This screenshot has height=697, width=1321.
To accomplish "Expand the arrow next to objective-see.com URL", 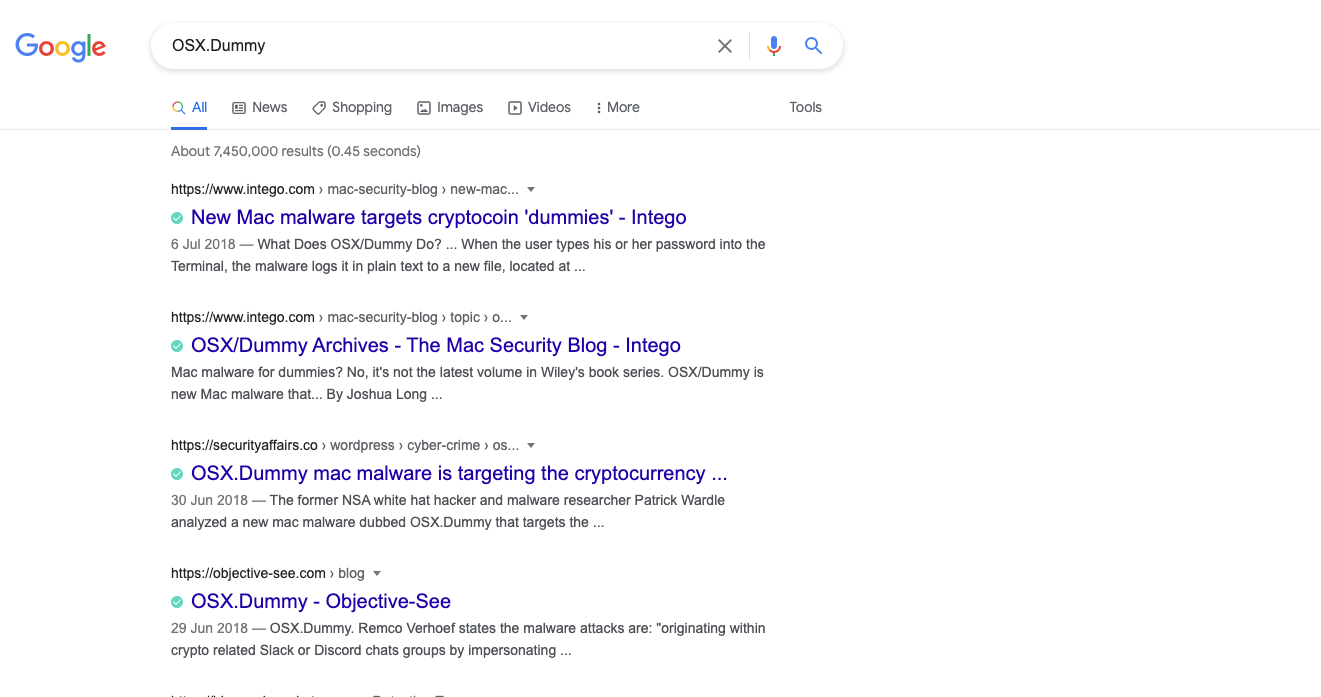I will tap(377, 573).
